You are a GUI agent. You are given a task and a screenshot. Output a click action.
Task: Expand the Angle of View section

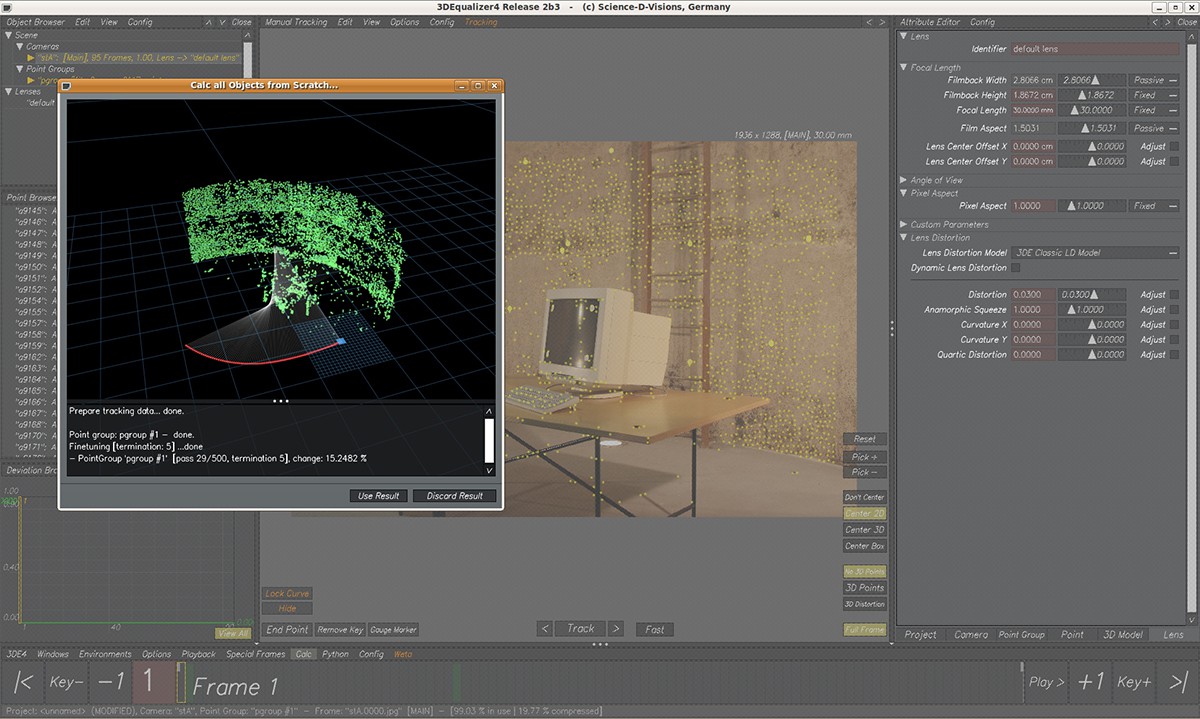coord(904,181)
